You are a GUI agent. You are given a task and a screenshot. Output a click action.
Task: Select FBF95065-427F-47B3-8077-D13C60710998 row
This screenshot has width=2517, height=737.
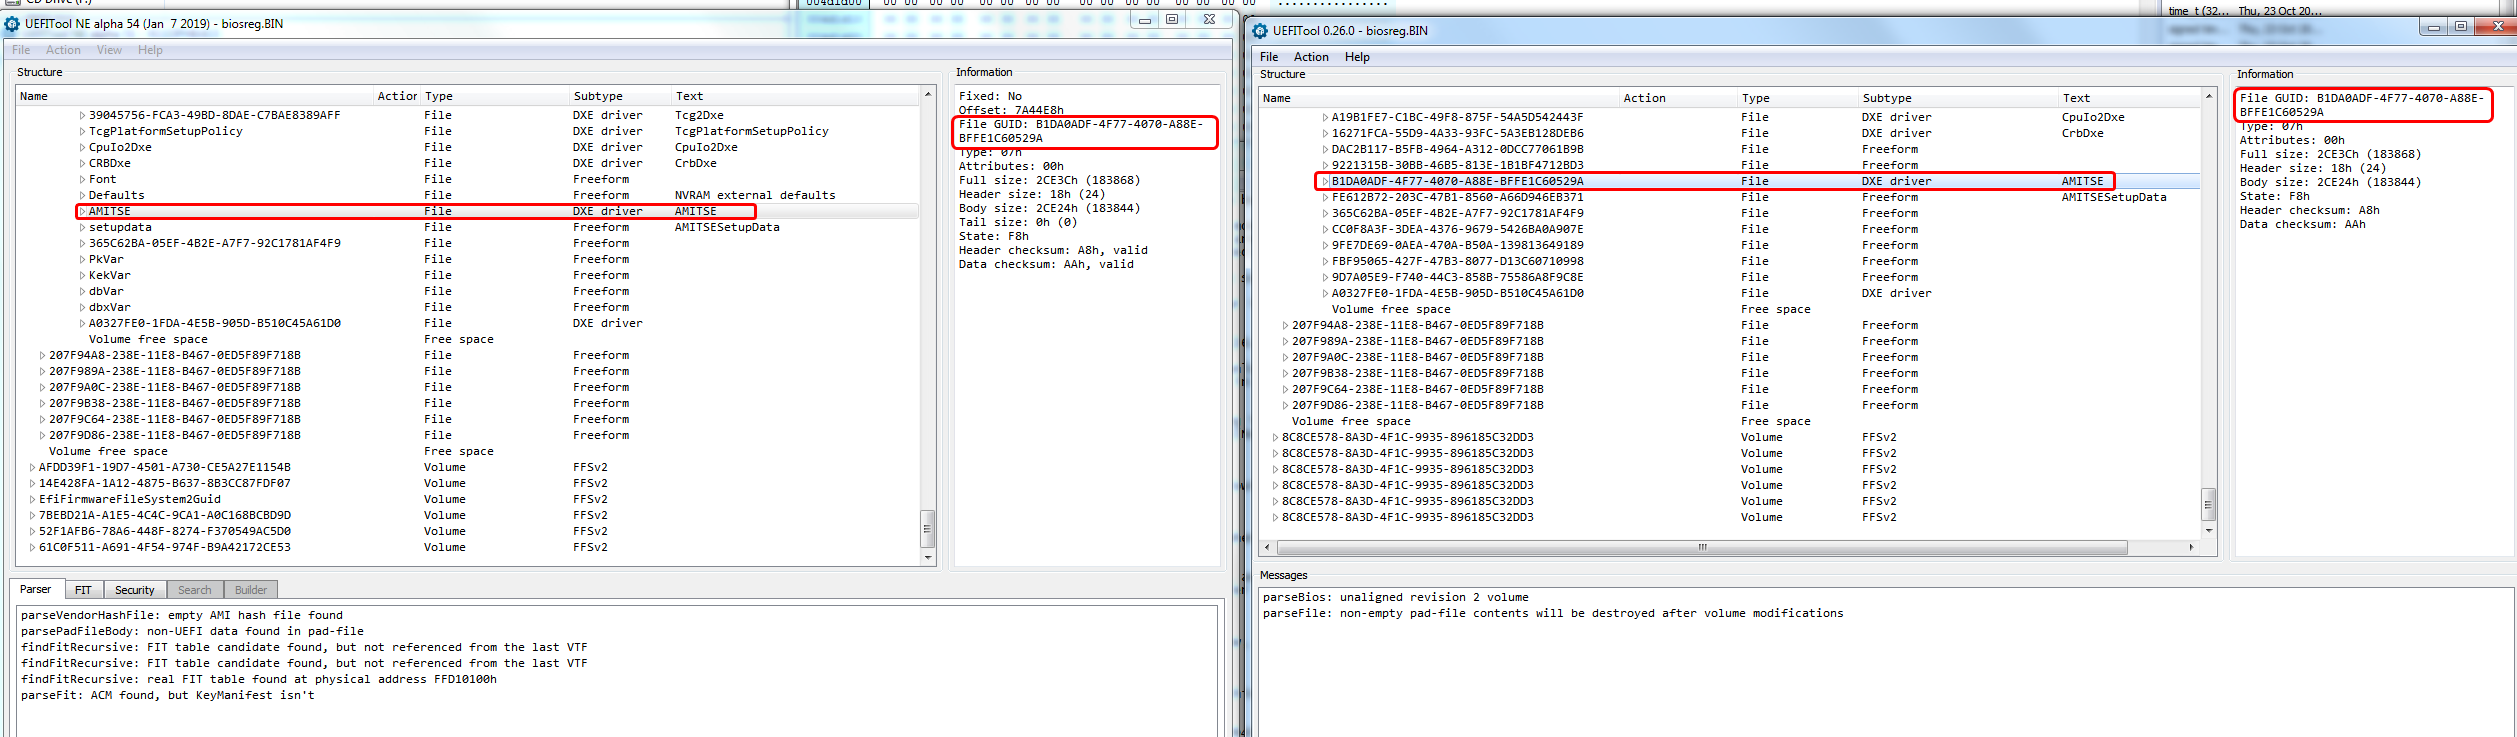coord(1730,261)
